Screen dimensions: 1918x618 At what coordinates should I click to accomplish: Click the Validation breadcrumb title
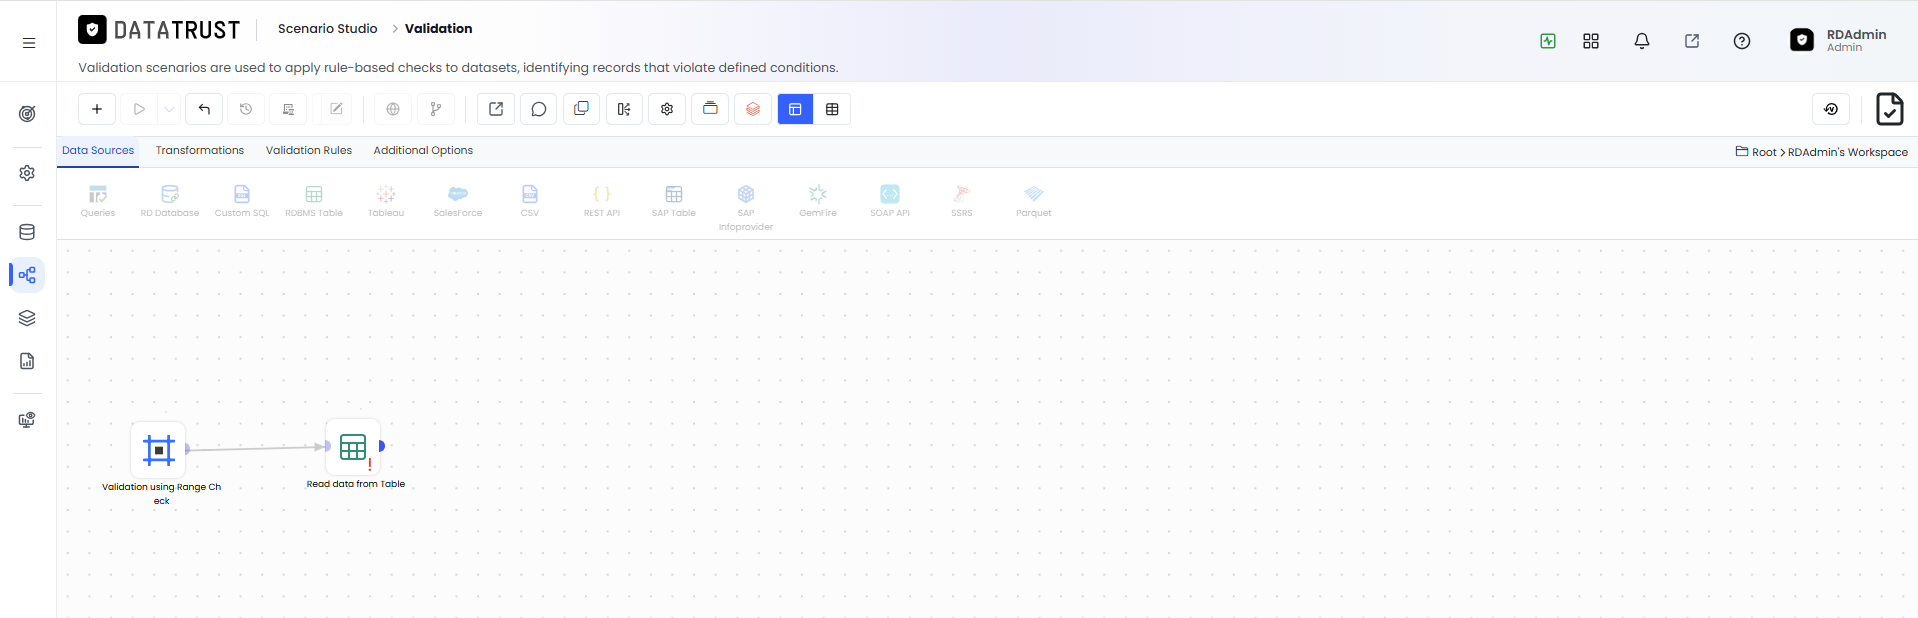click(x=439, y=29)
